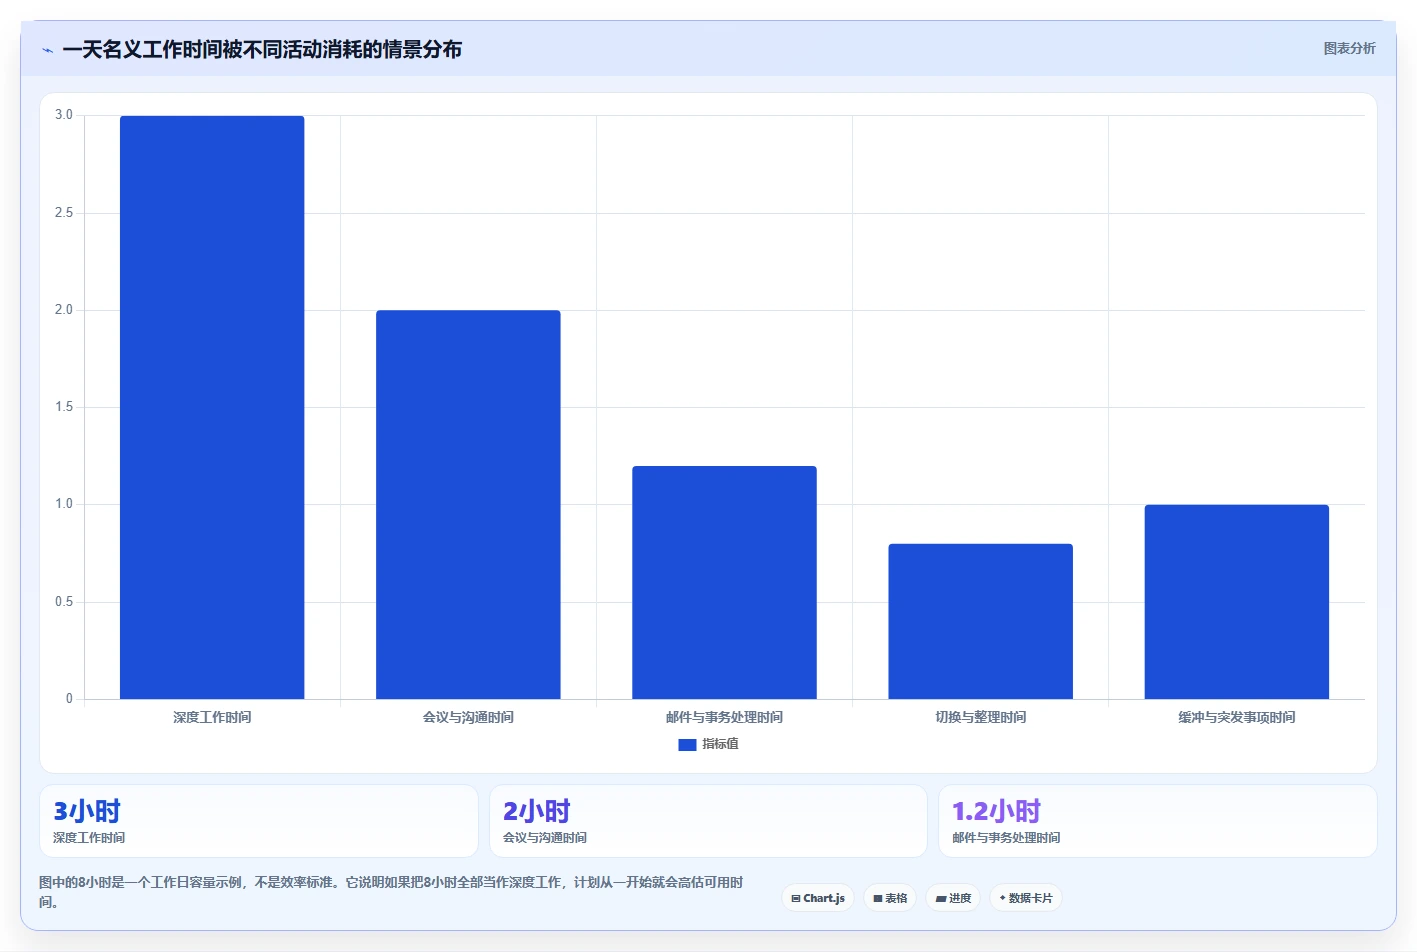The height and width of the screenshot is (952, 1417).
Task: Click the 深度工作时间 x-axis label
Action: coord(212,717)
